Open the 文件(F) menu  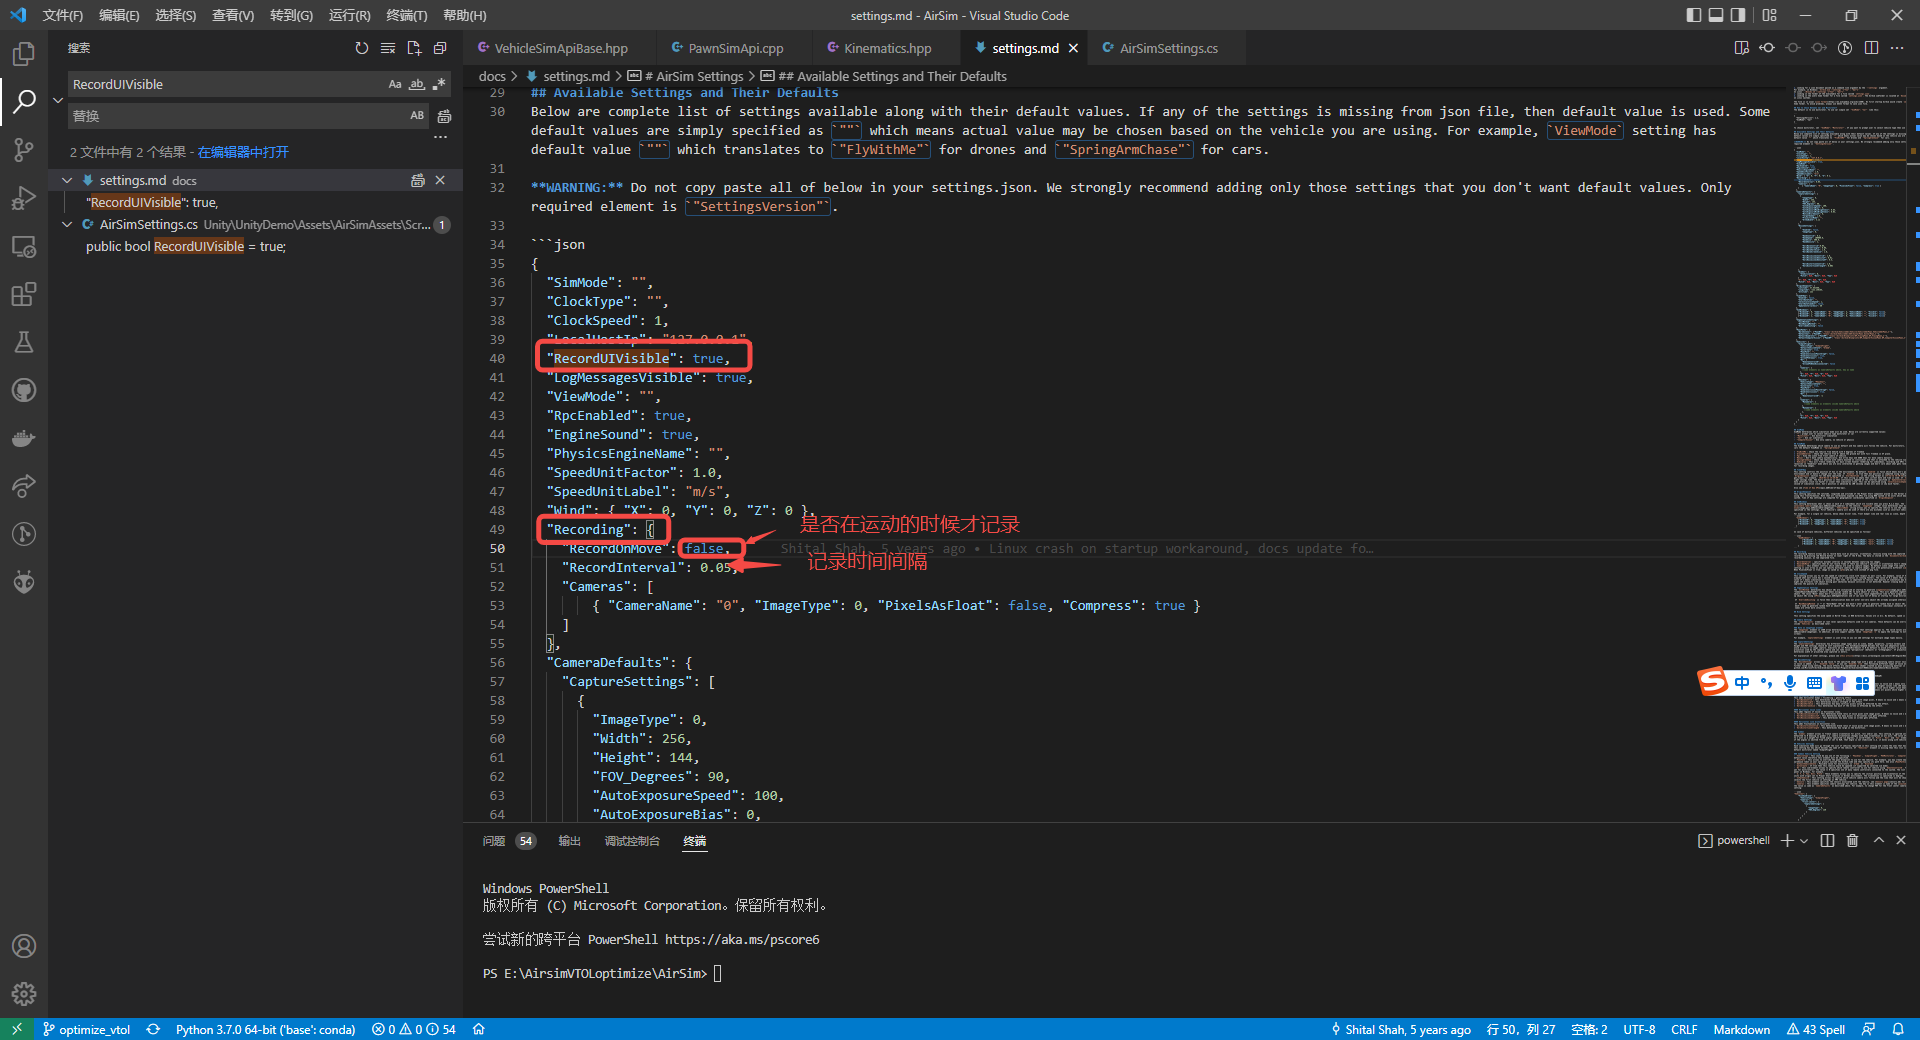(x=62, y=15)
